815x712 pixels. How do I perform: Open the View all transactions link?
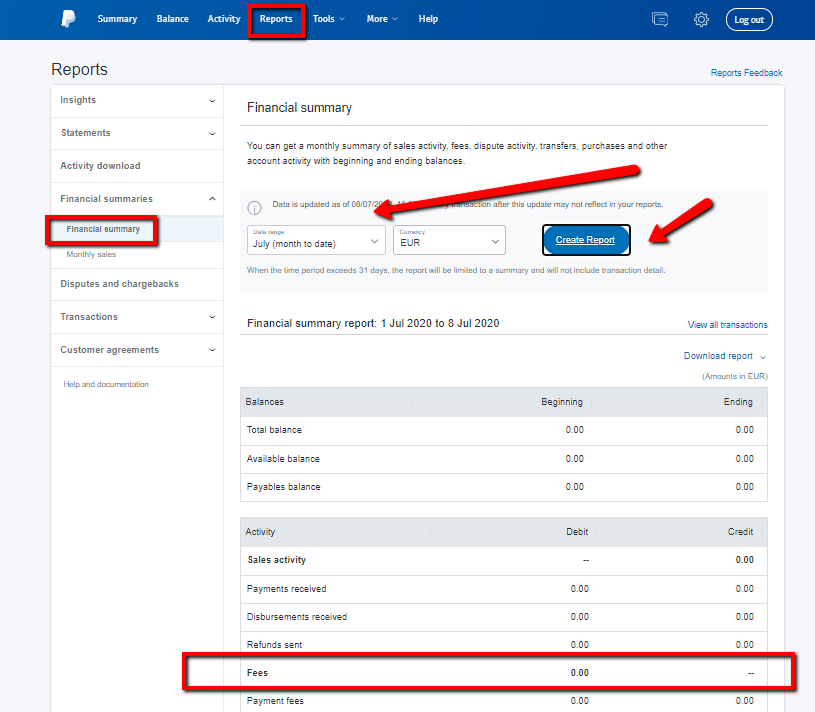727,325
